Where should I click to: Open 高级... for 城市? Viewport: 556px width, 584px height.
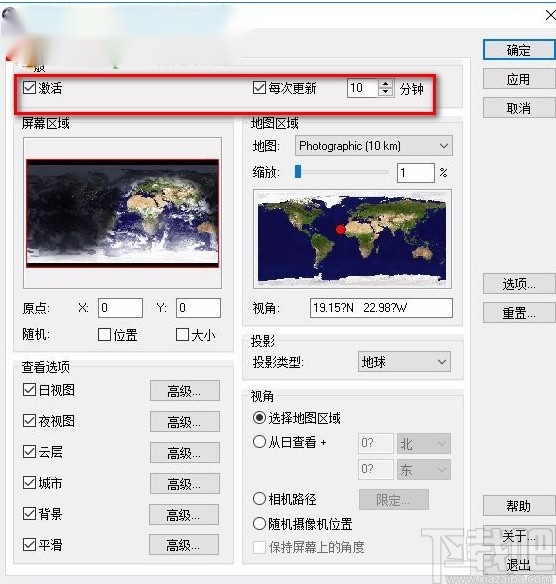185,484
